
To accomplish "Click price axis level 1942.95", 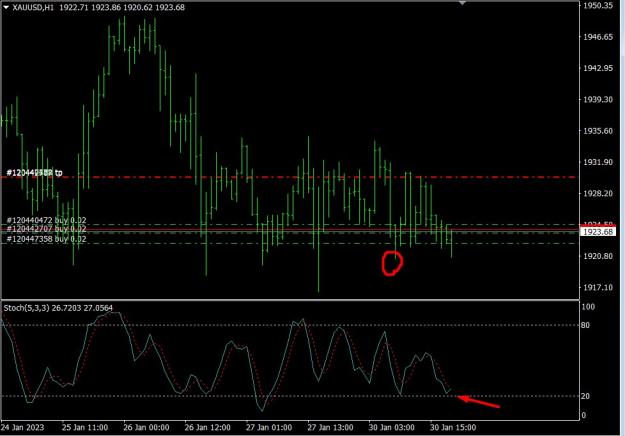I will click(x=598, y=68).
